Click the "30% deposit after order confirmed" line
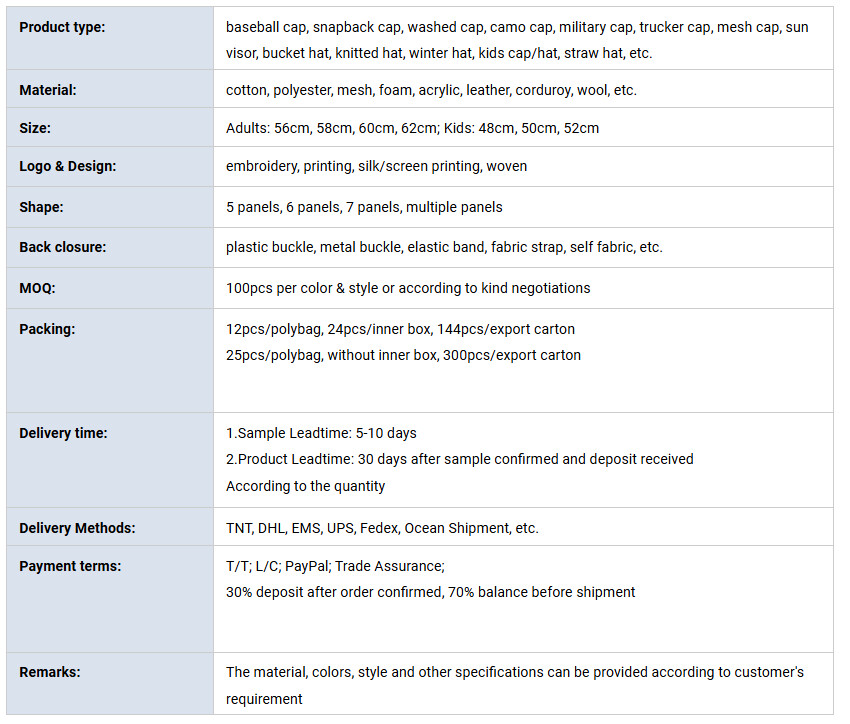This screenshot has width=850, height=724. coord(430,592)
